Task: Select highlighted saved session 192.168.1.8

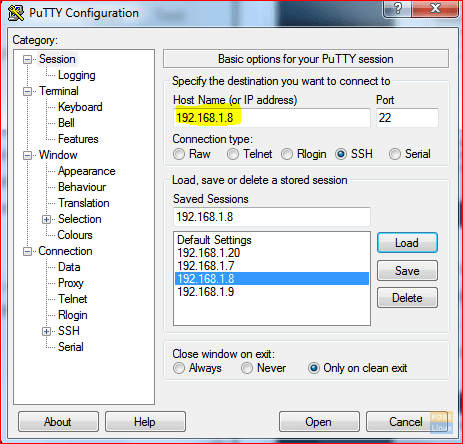Action: 272,279
